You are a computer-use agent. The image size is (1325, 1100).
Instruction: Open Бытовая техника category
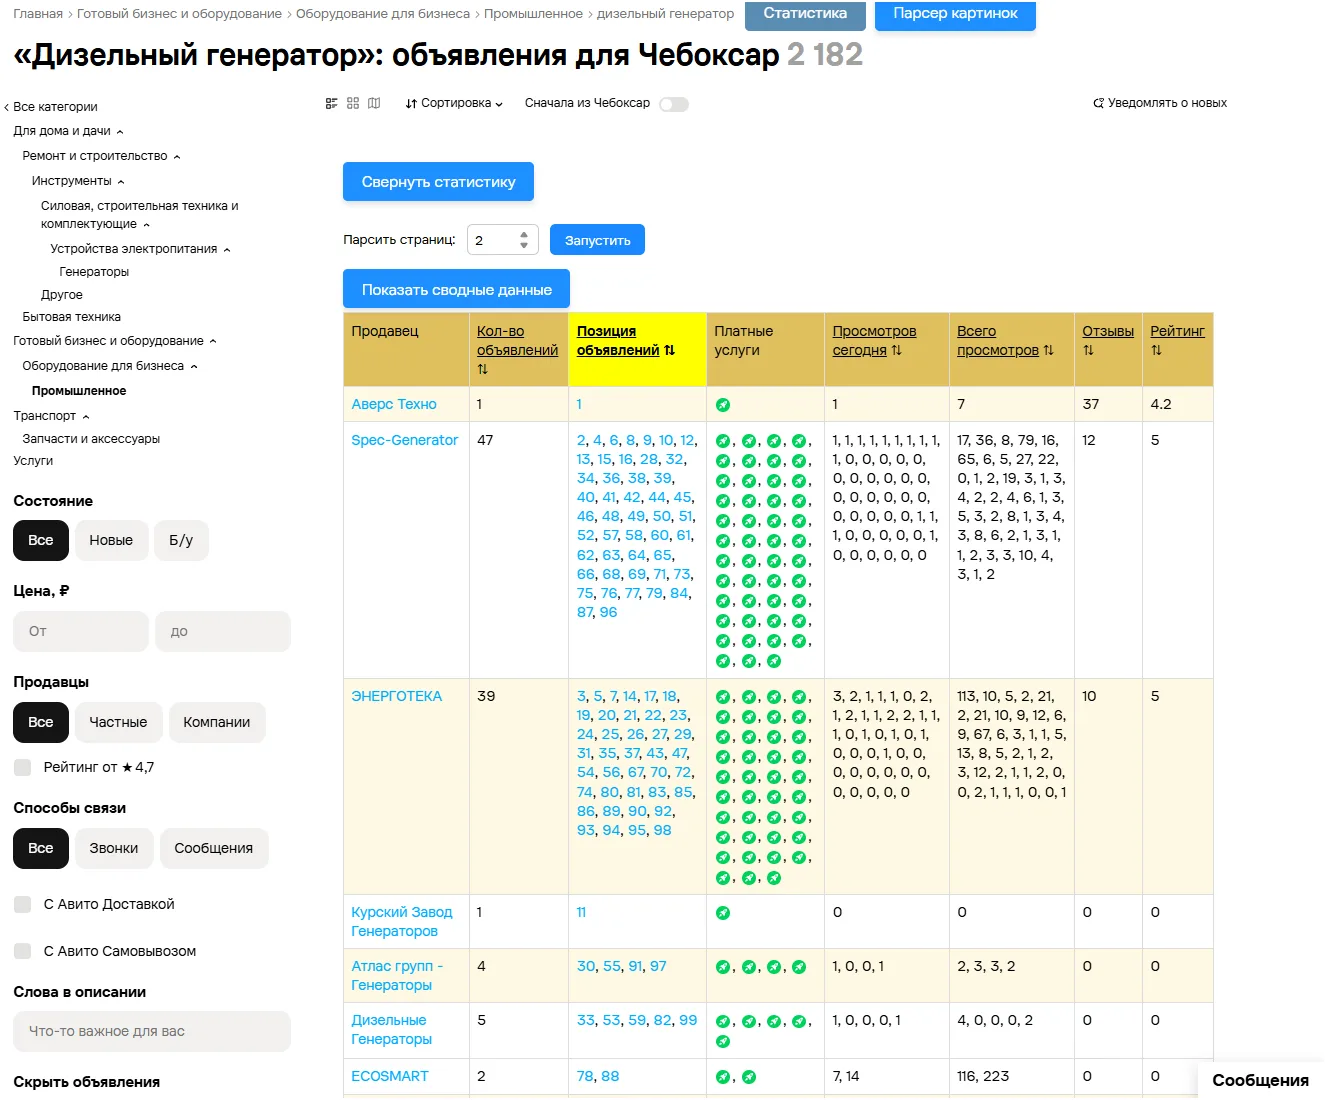point(71,317)
